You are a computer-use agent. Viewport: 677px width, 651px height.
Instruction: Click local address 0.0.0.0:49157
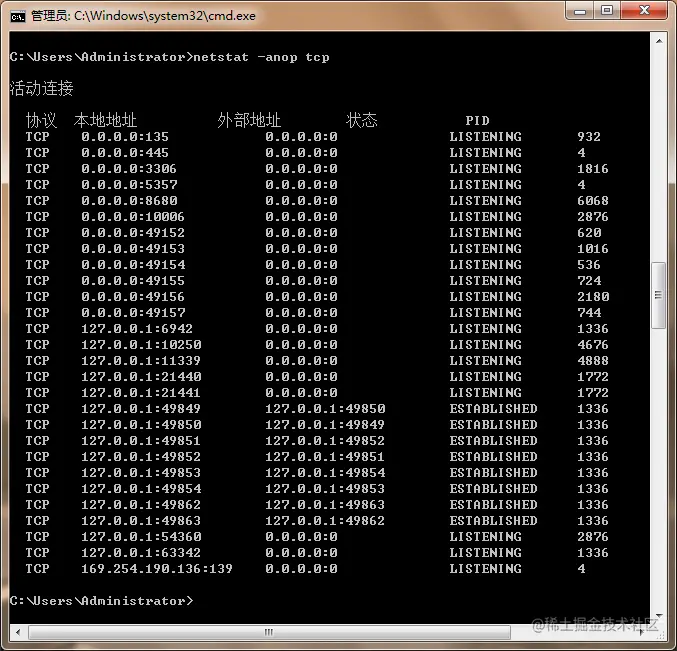pyautogui.click(x=133, y=313)
